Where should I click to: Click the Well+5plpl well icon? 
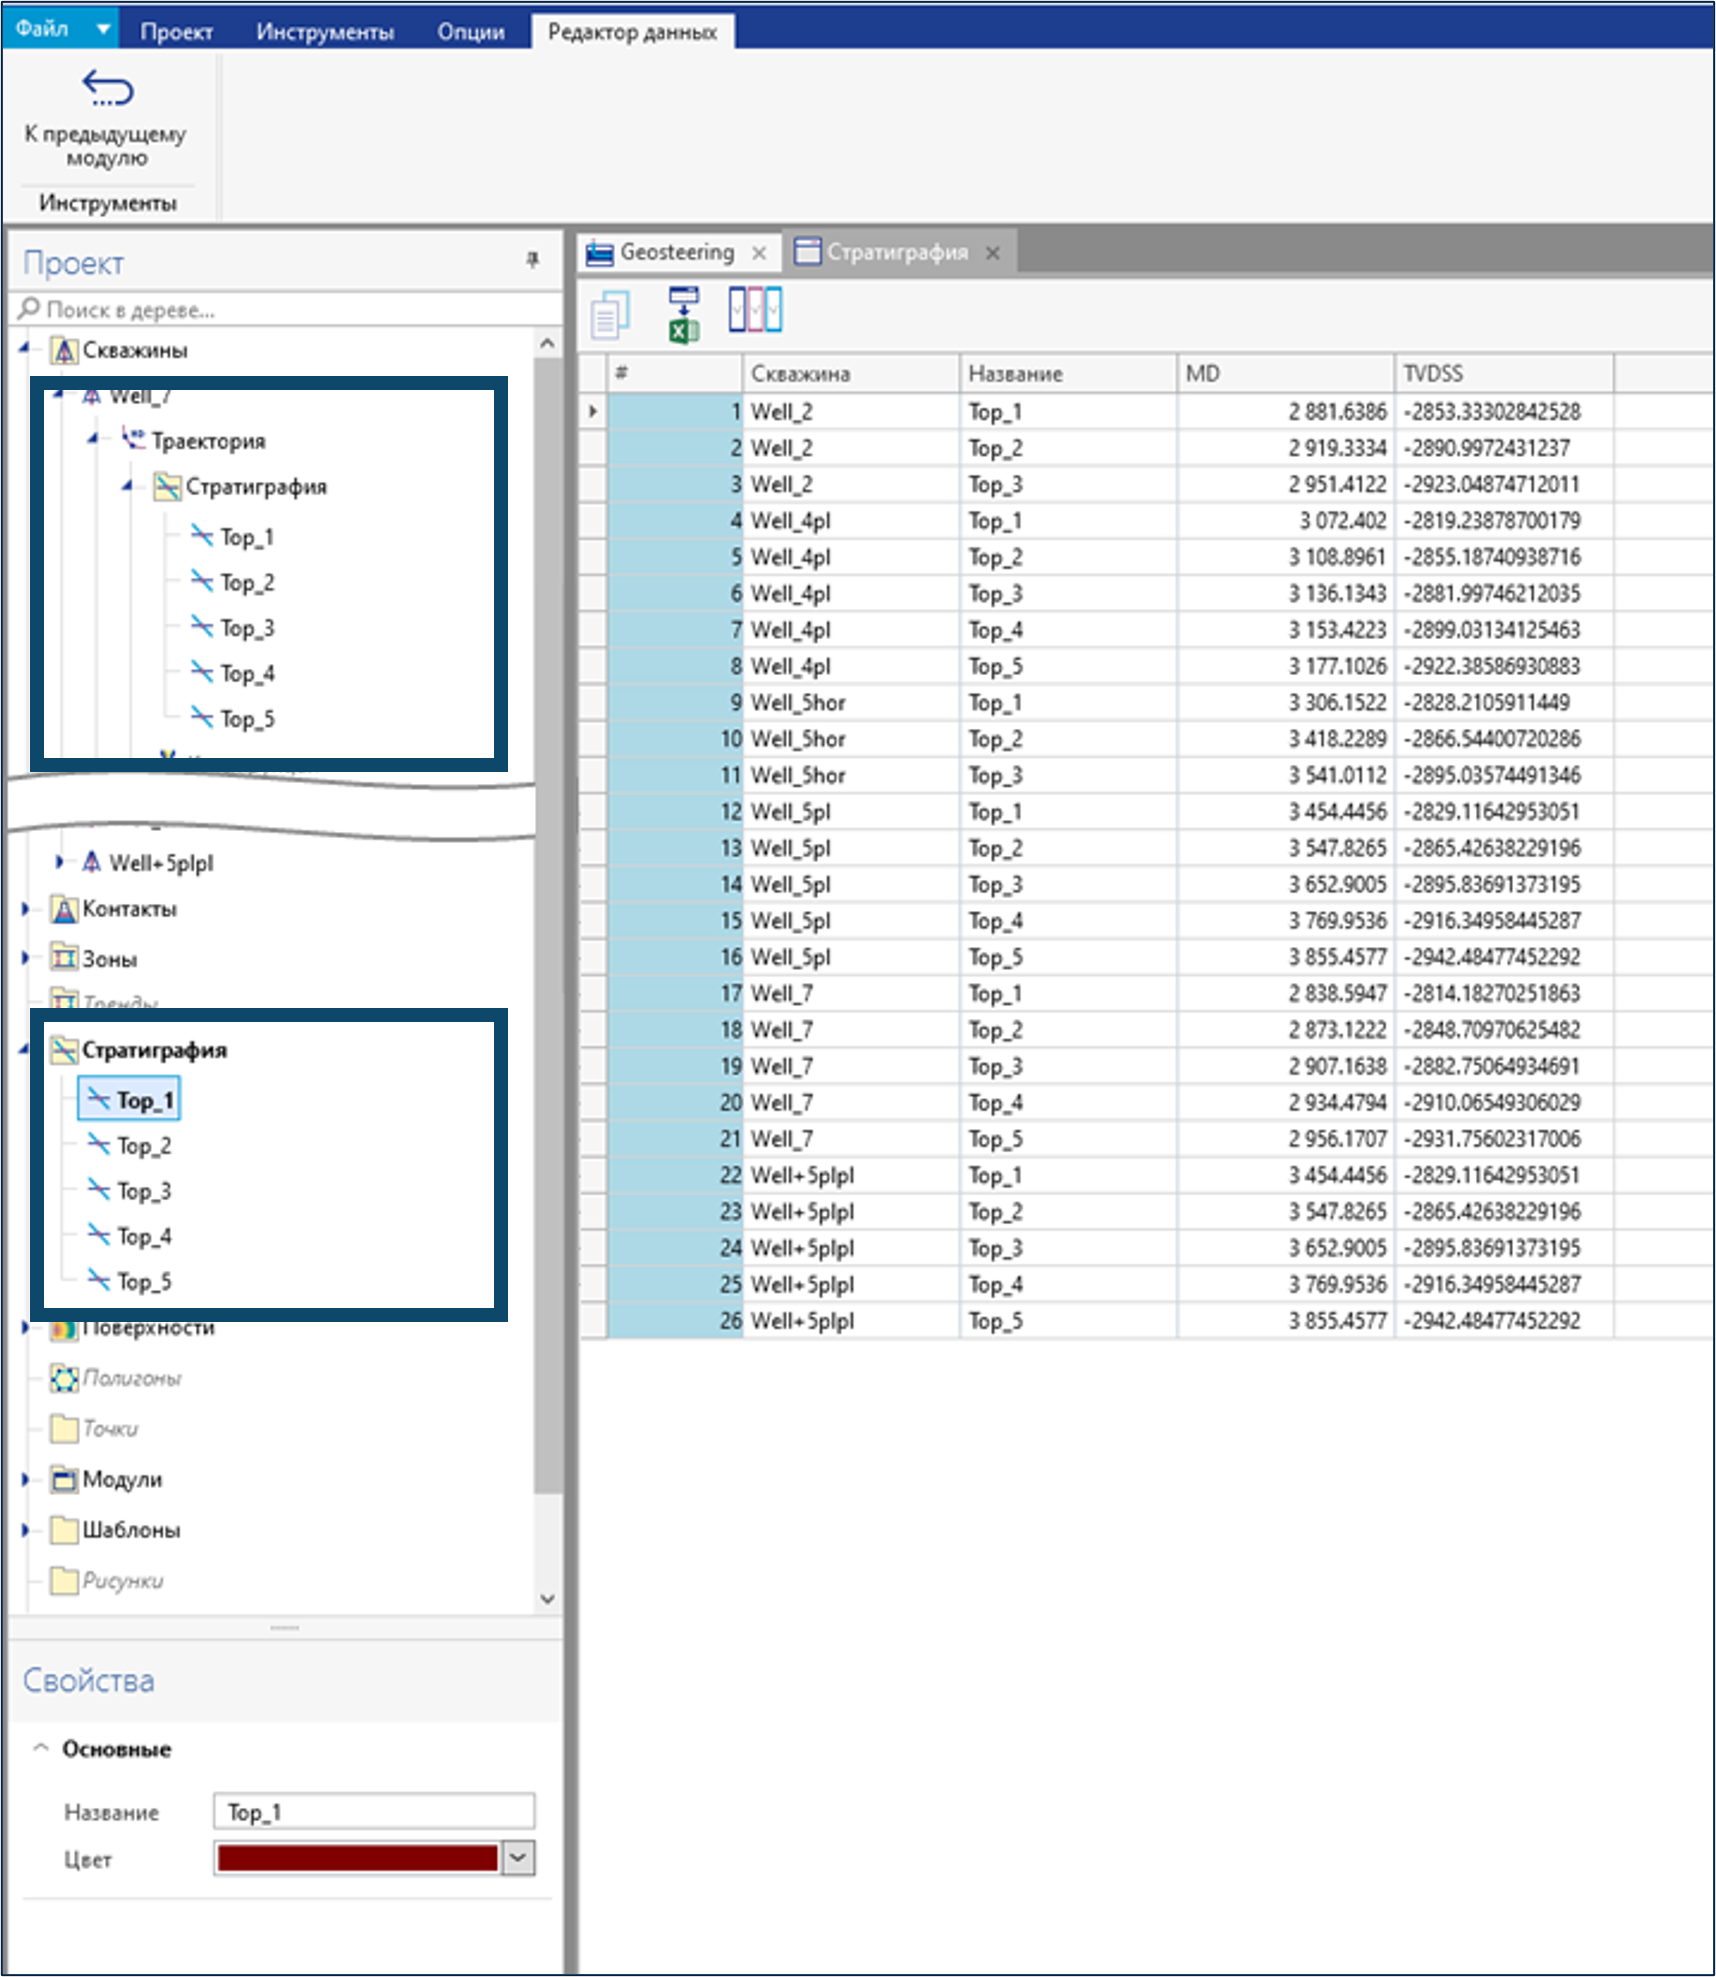point(92,862)
